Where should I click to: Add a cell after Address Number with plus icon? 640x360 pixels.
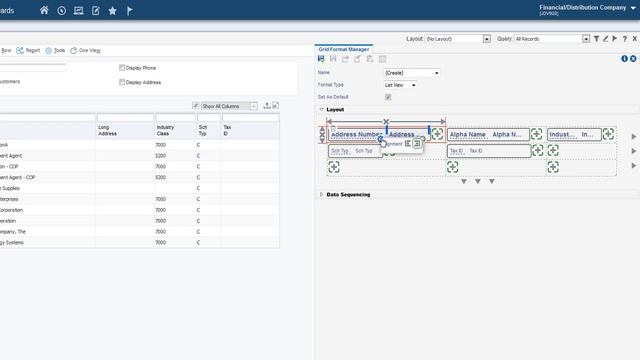[437, 134]
